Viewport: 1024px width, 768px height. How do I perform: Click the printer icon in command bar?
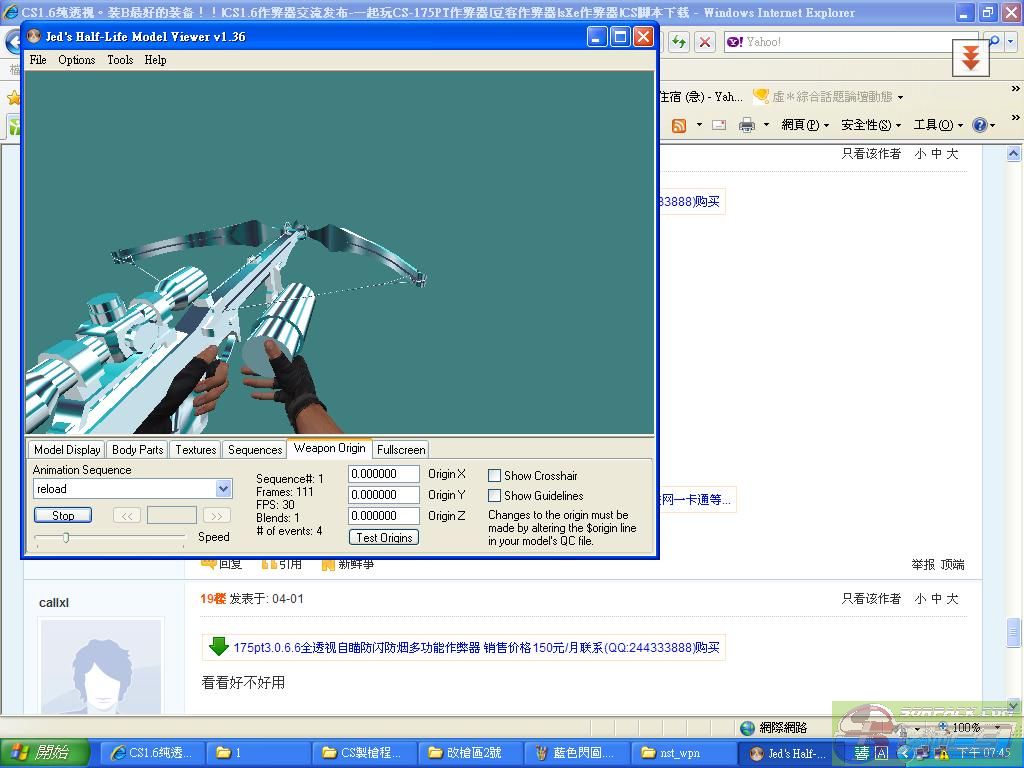pyautogui.click(x=746, y=125)
